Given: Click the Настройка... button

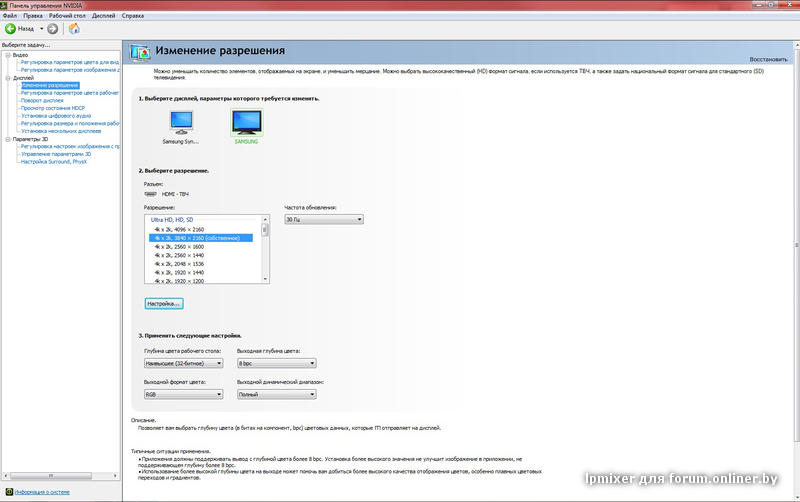Looking at the screenshot, I should 164,304.
